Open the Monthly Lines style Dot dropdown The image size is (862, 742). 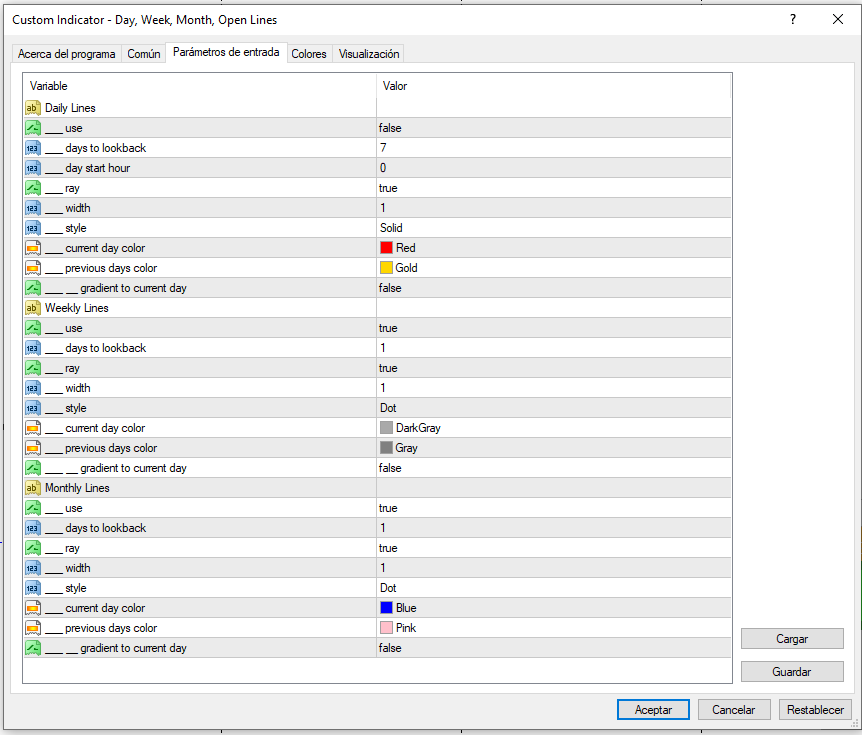[554, 588]
